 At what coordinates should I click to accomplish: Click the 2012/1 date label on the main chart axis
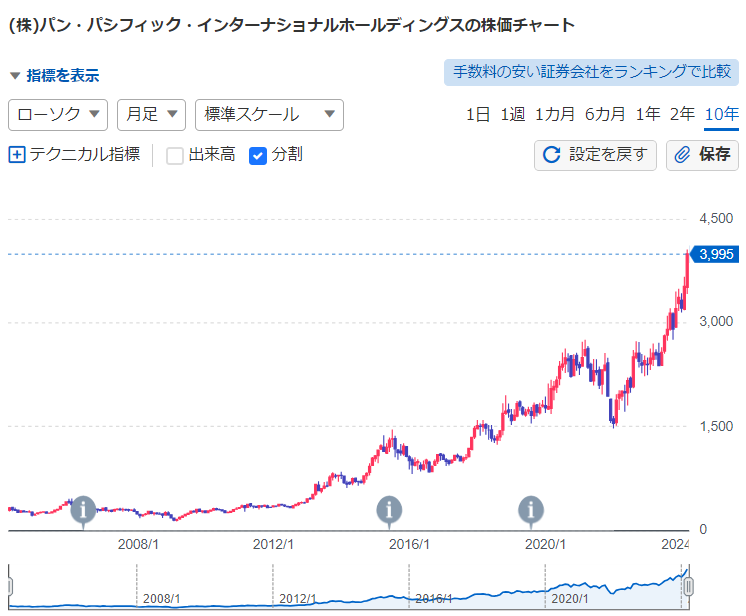point(273,544)
